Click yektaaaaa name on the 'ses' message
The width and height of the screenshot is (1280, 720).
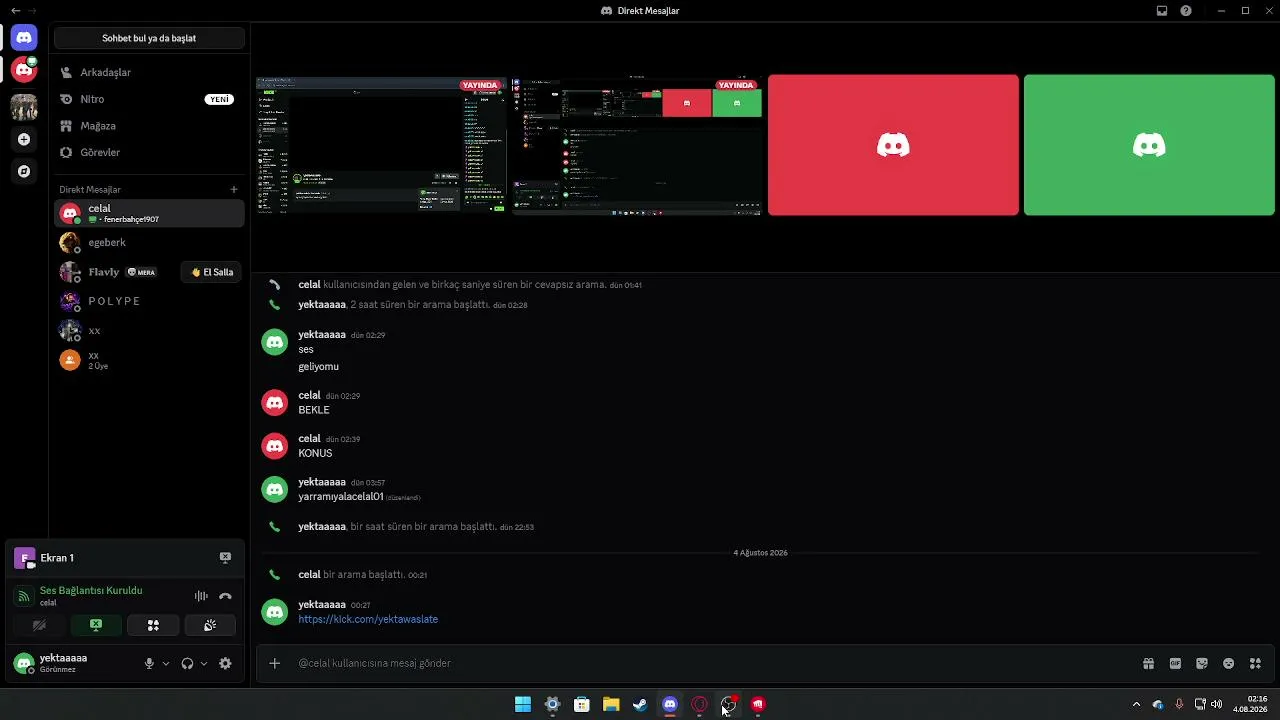tap(322, 334)
